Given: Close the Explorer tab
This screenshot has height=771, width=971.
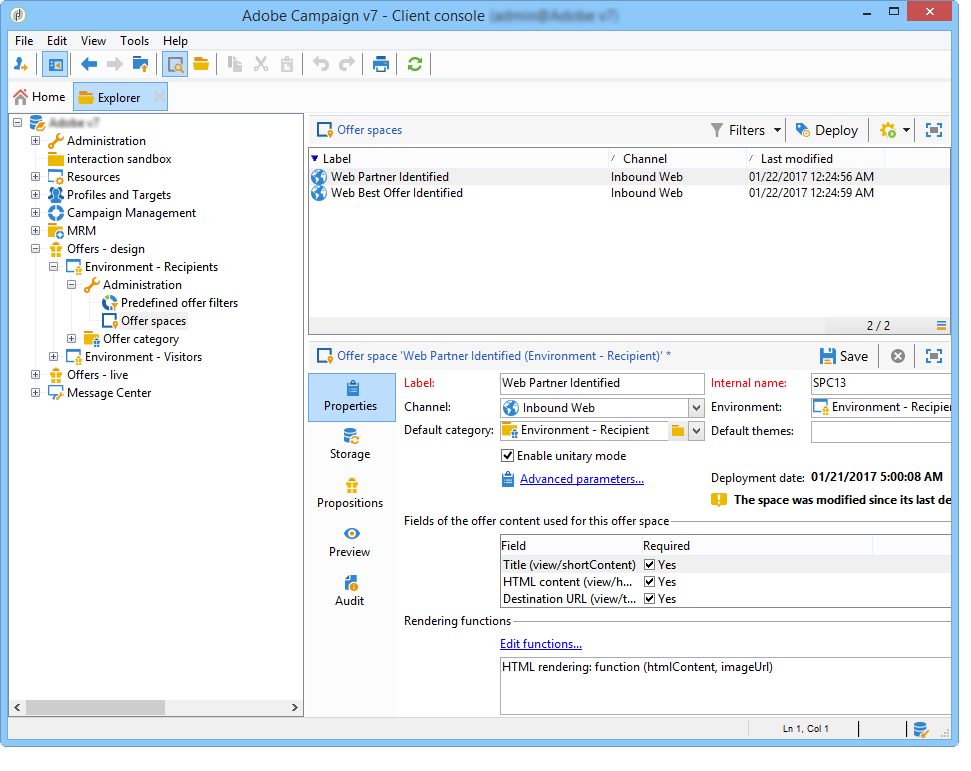Looking at the screenshot, I should coord(159,97).
